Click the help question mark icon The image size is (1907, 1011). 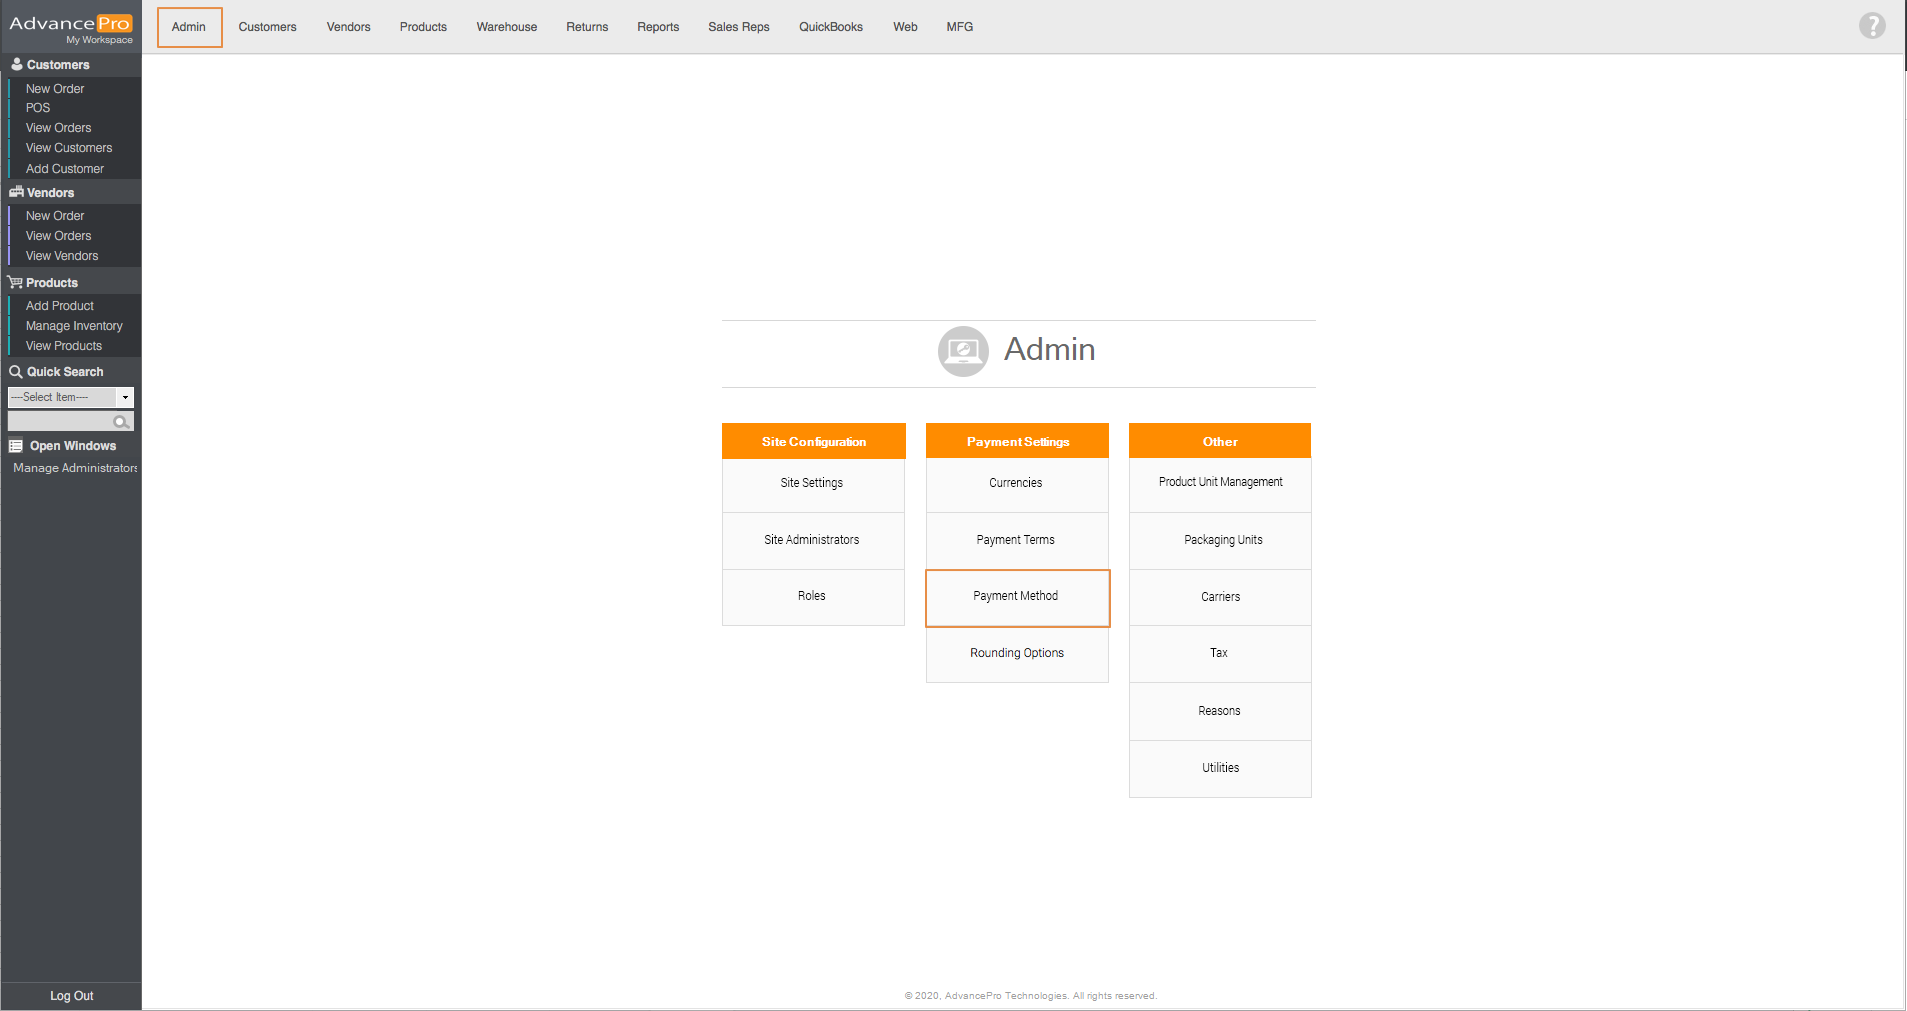click(1871, 26)
